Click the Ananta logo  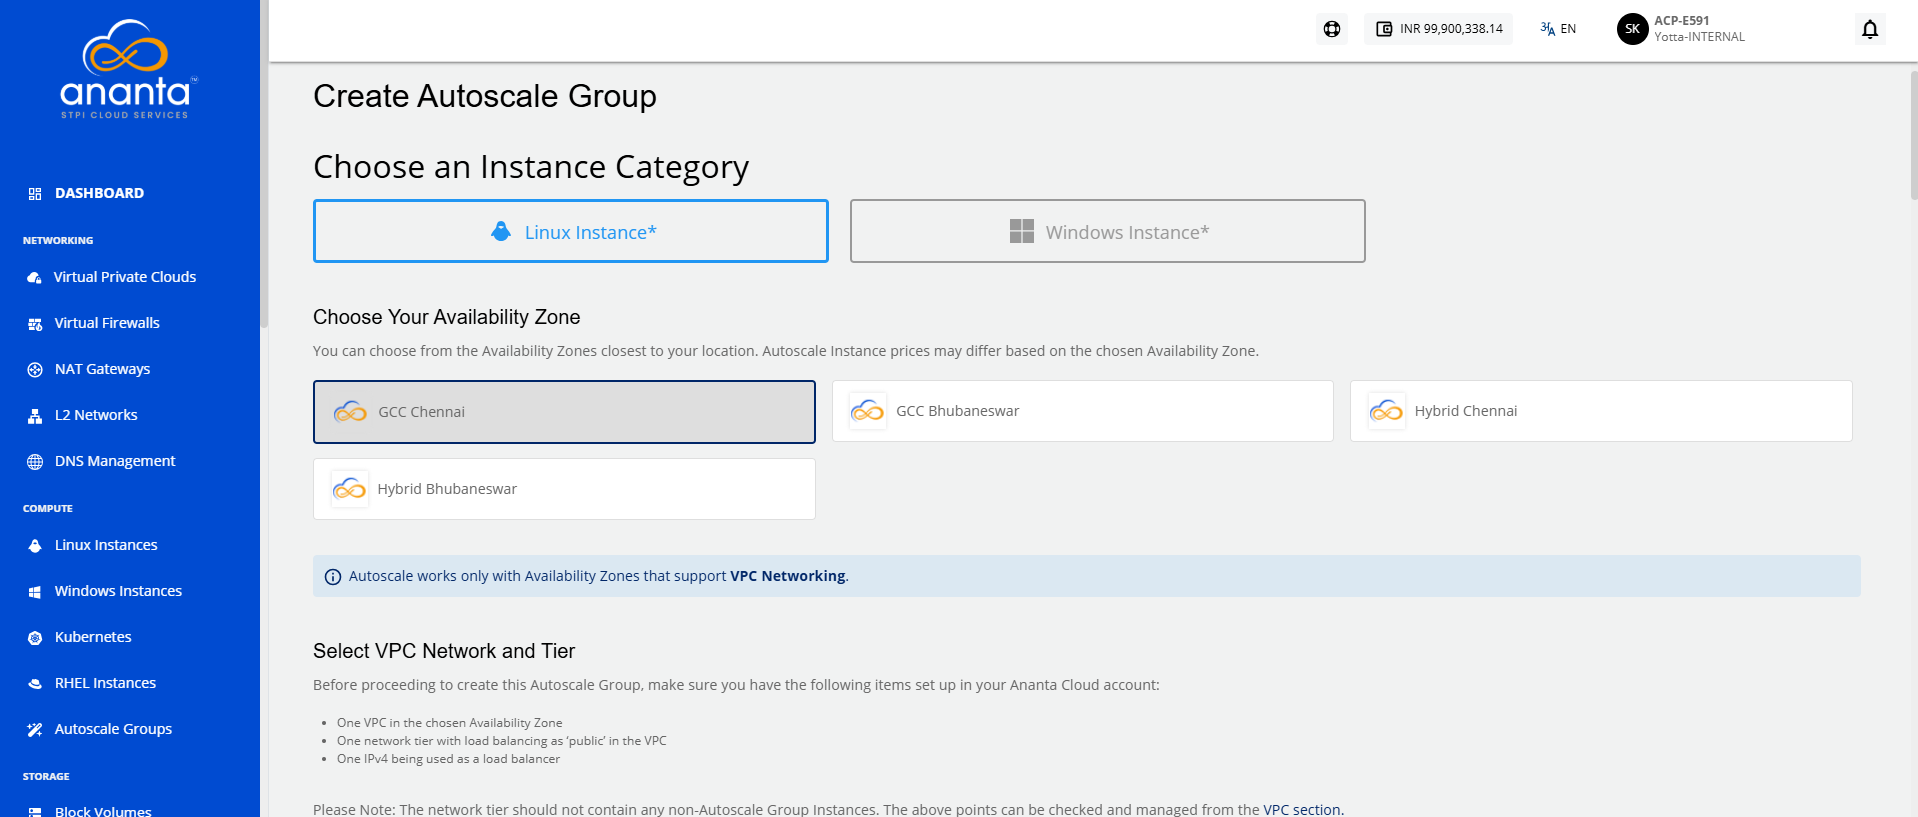click(129, 69)
